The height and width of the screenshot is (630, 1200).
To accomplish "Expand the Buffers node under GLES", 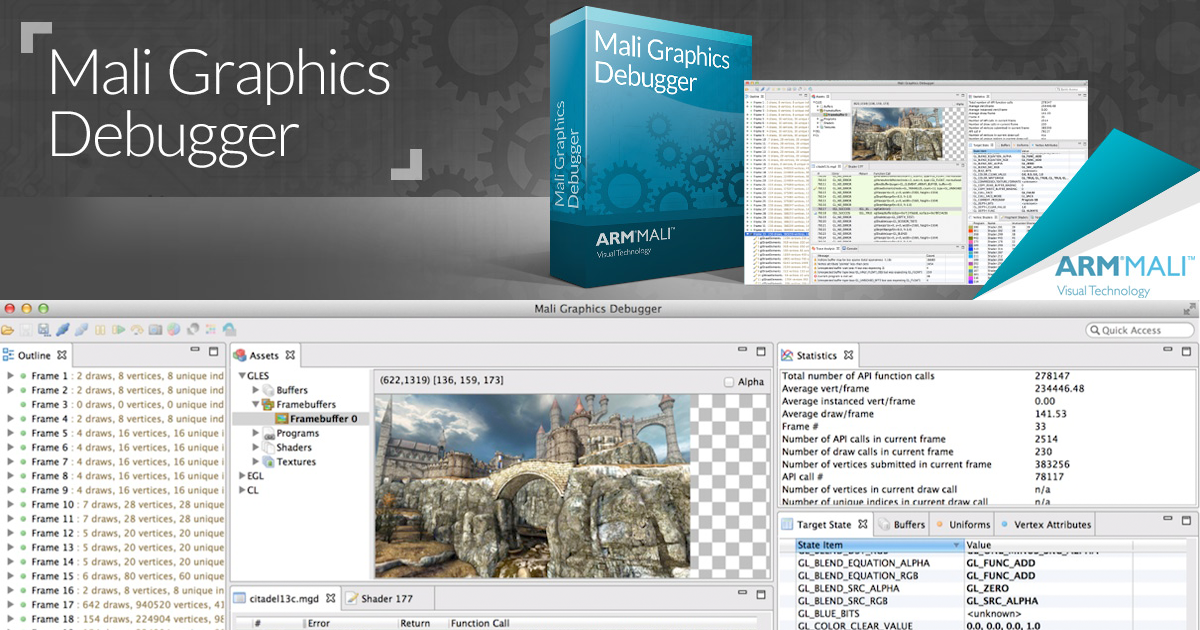I will click(255, 390).
